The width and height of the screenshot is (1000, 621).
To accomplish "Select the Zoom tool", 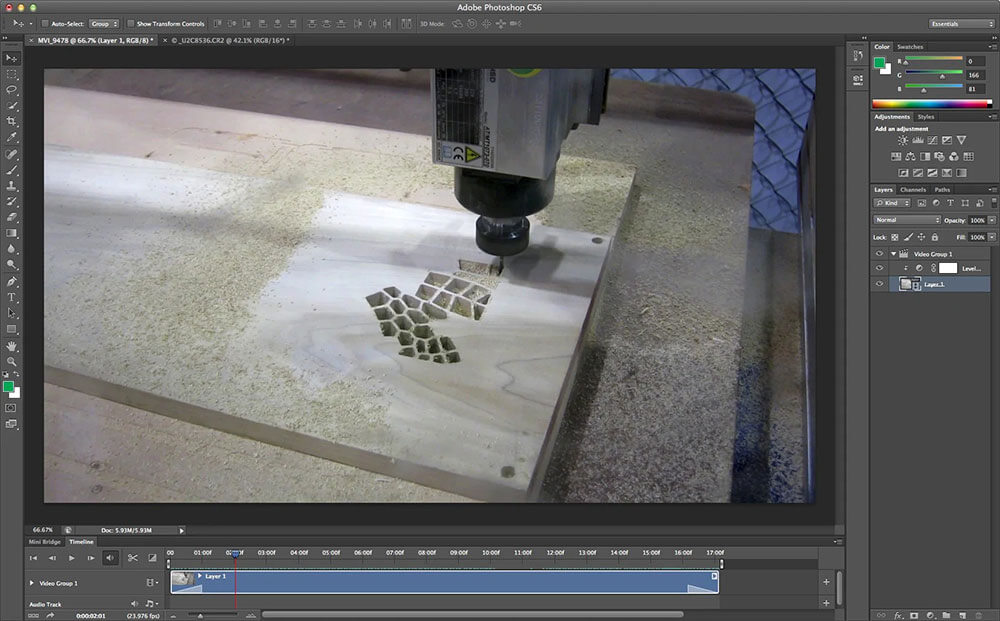I will pyautogui.click(x=11, y=361).
